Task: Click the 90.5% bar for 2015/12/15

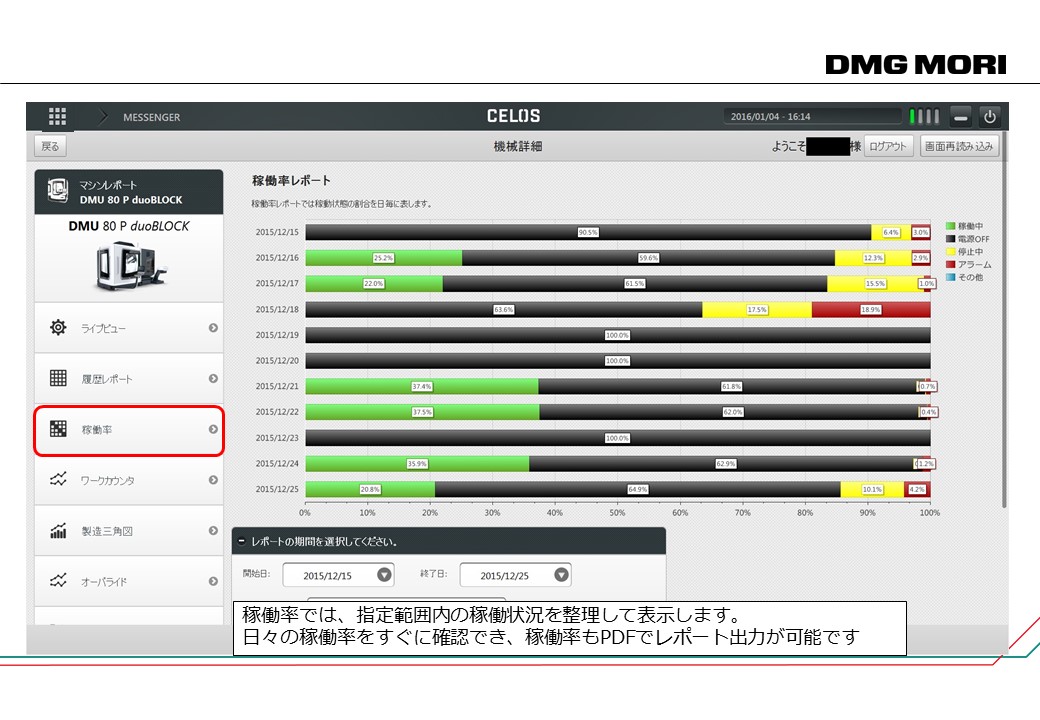Action: 588,232
